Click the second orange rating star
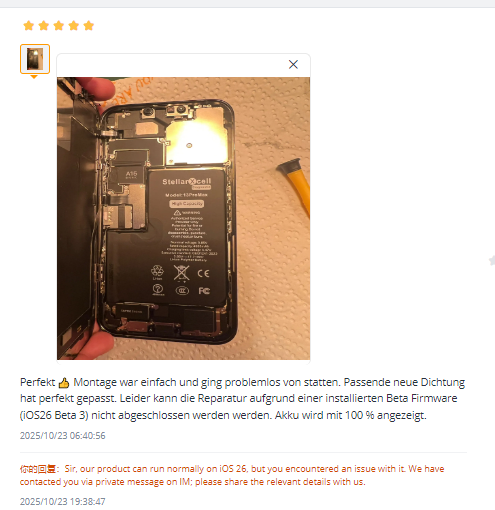495x510 pixels. tap(44, 26)
